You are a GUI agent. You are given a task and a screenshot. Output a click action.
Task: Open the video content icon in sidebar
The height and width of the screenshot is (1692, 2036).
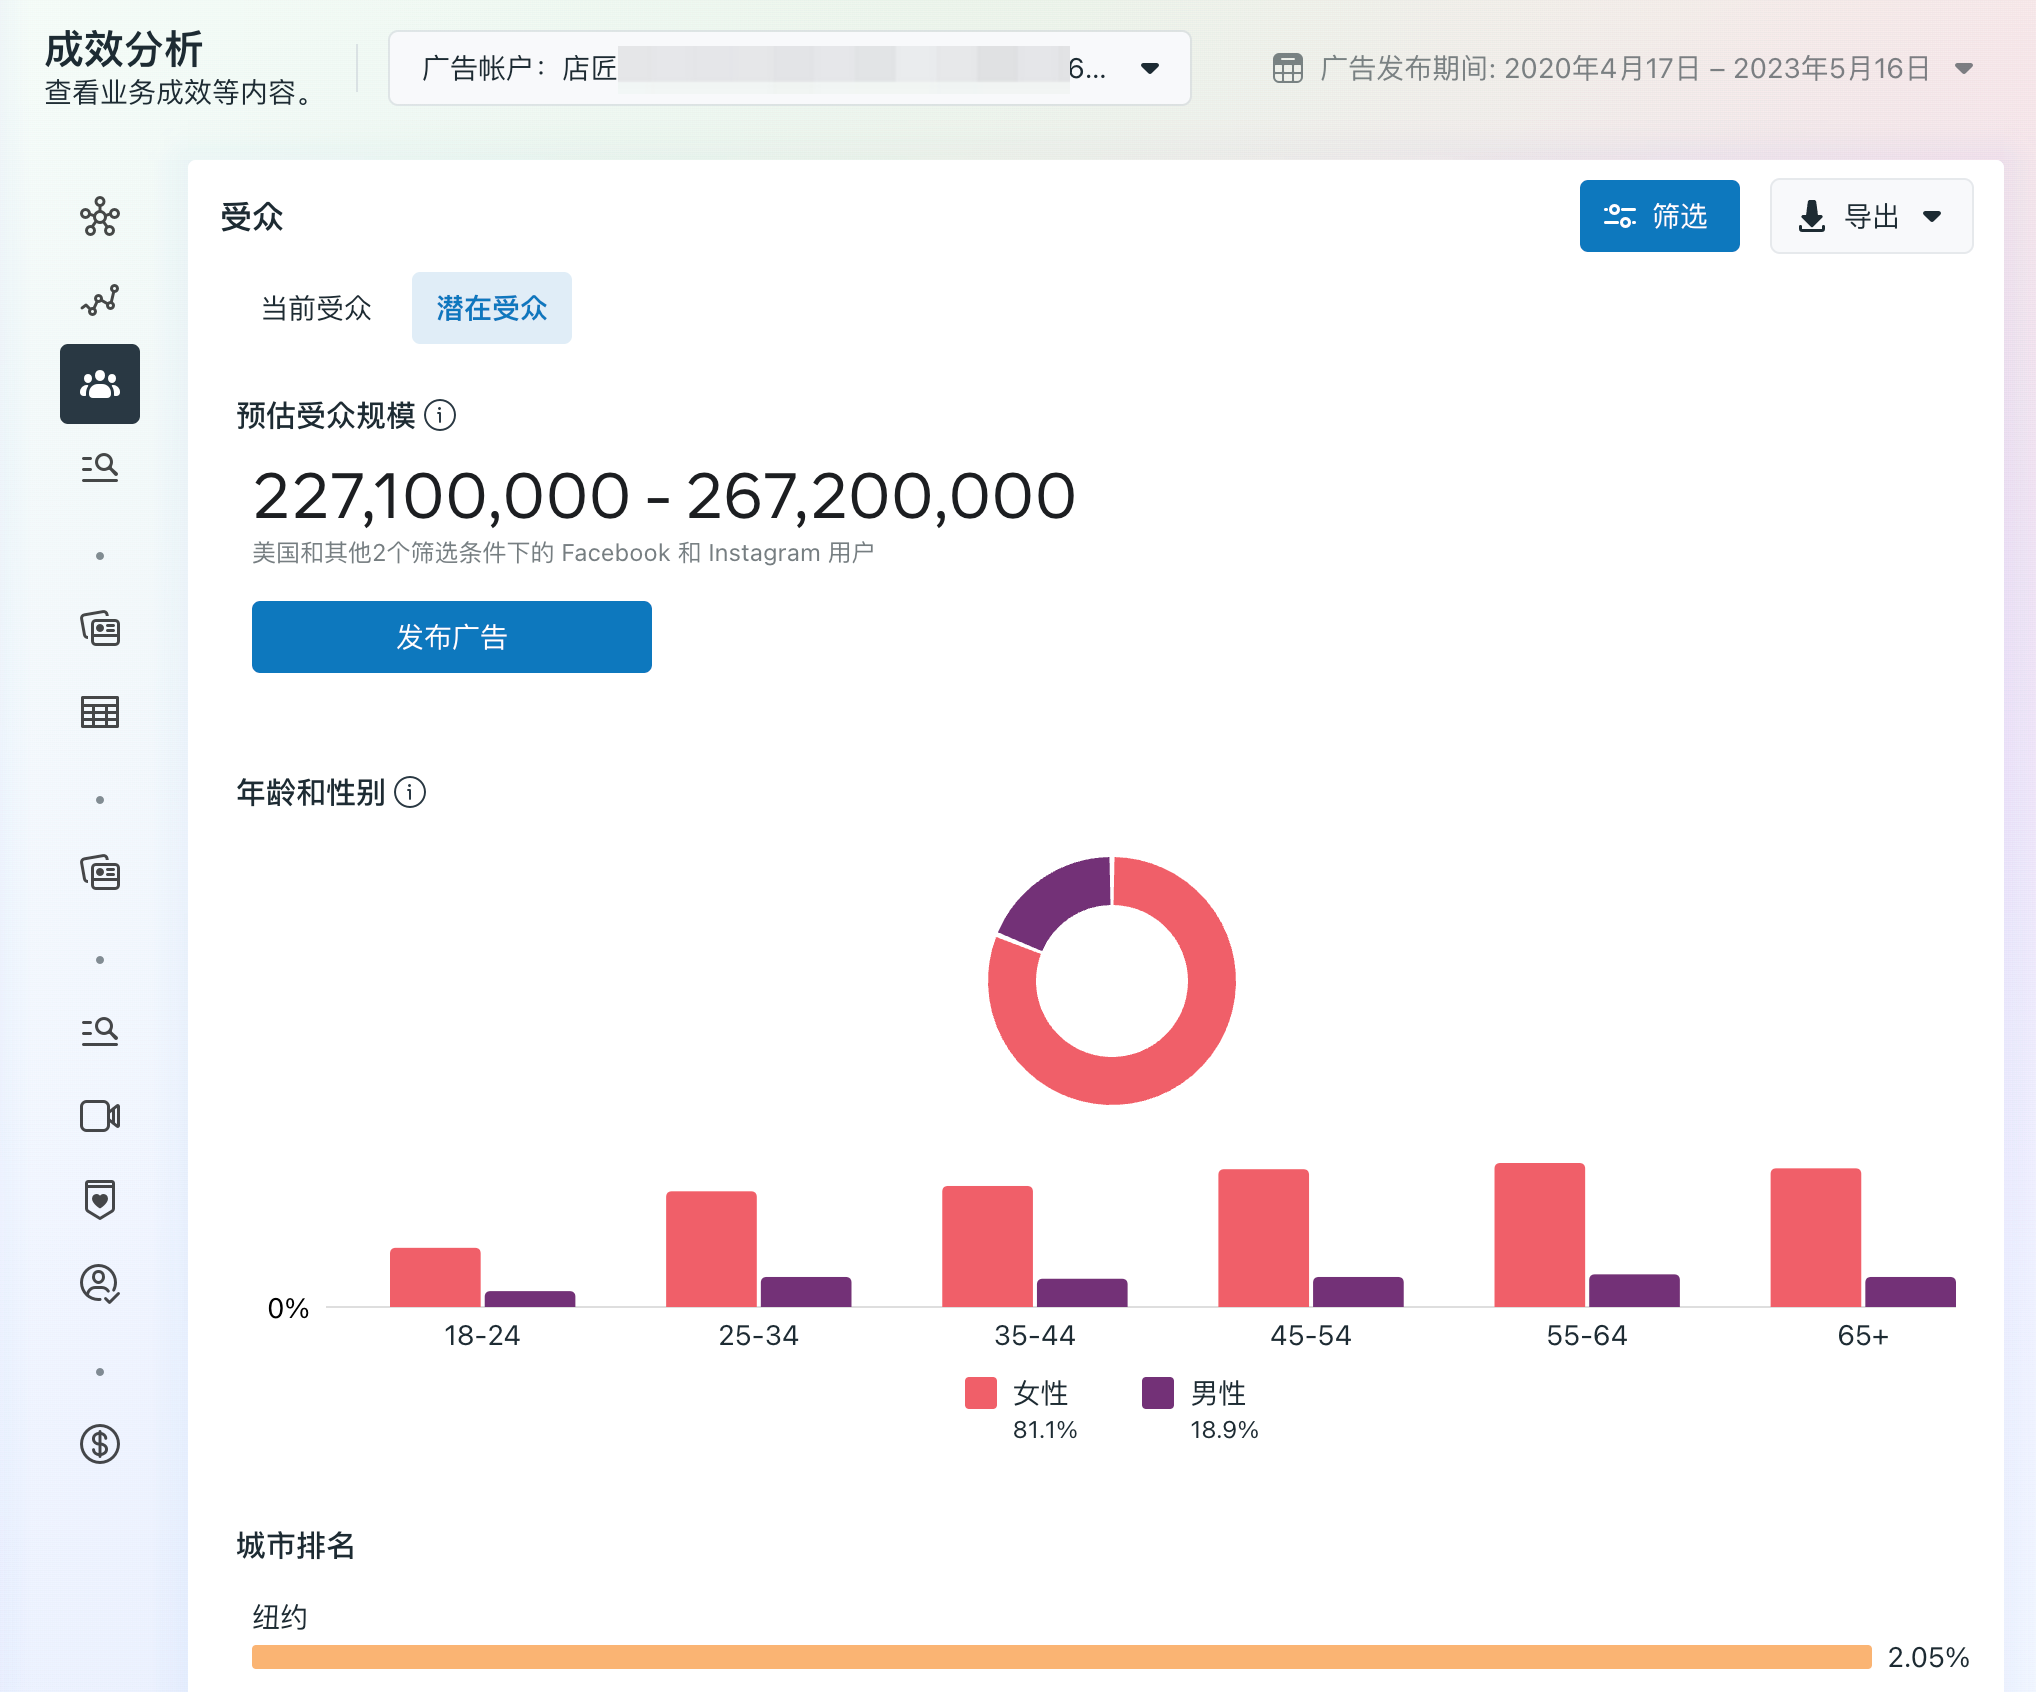pyautogui.click(x=99, y=1116)
